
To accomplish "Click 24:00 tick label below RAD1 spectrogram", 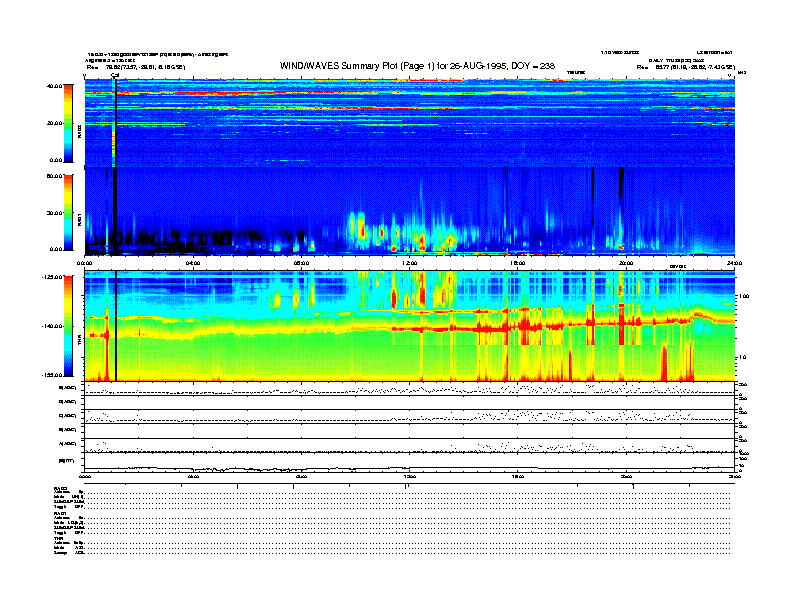I will tap(734, 263).
